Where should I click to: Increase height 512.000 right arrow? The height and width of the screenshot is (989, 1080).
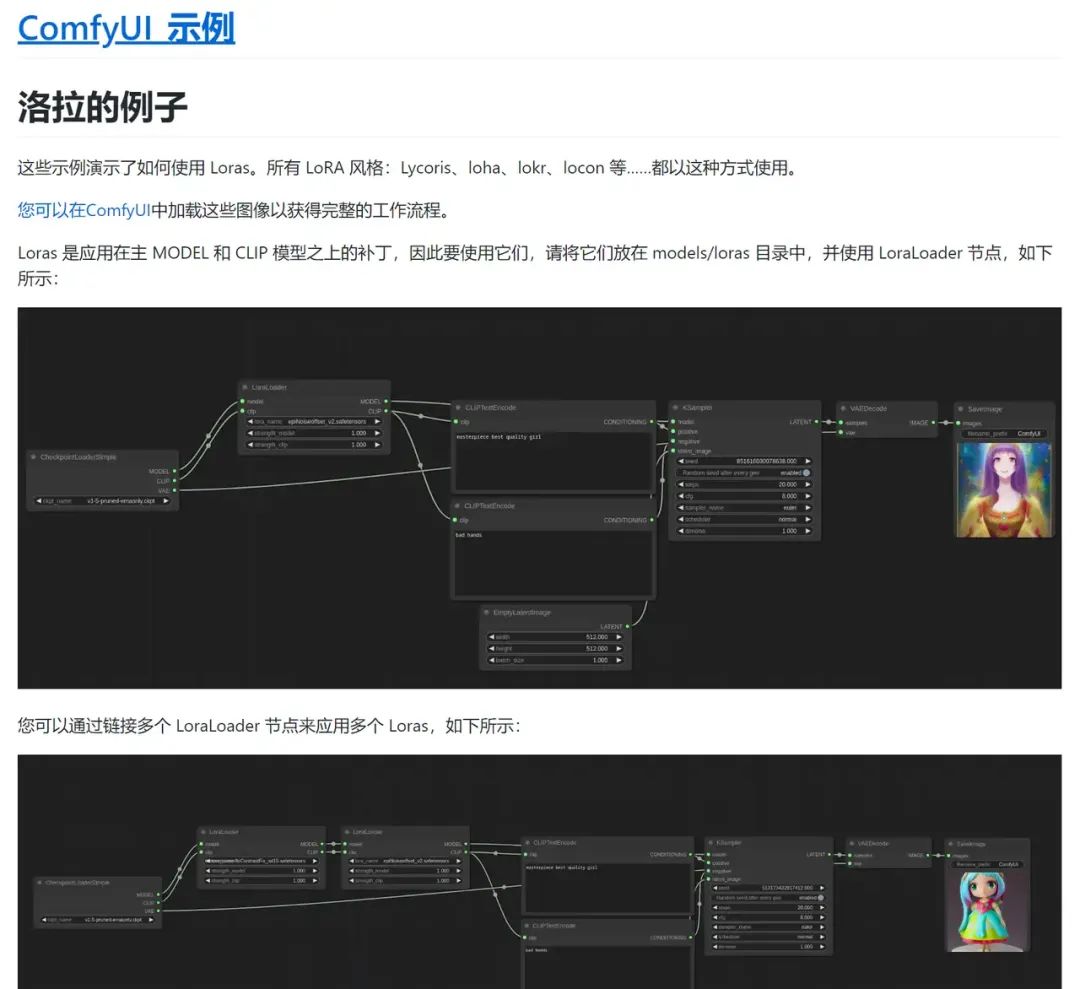click(619, 648)
